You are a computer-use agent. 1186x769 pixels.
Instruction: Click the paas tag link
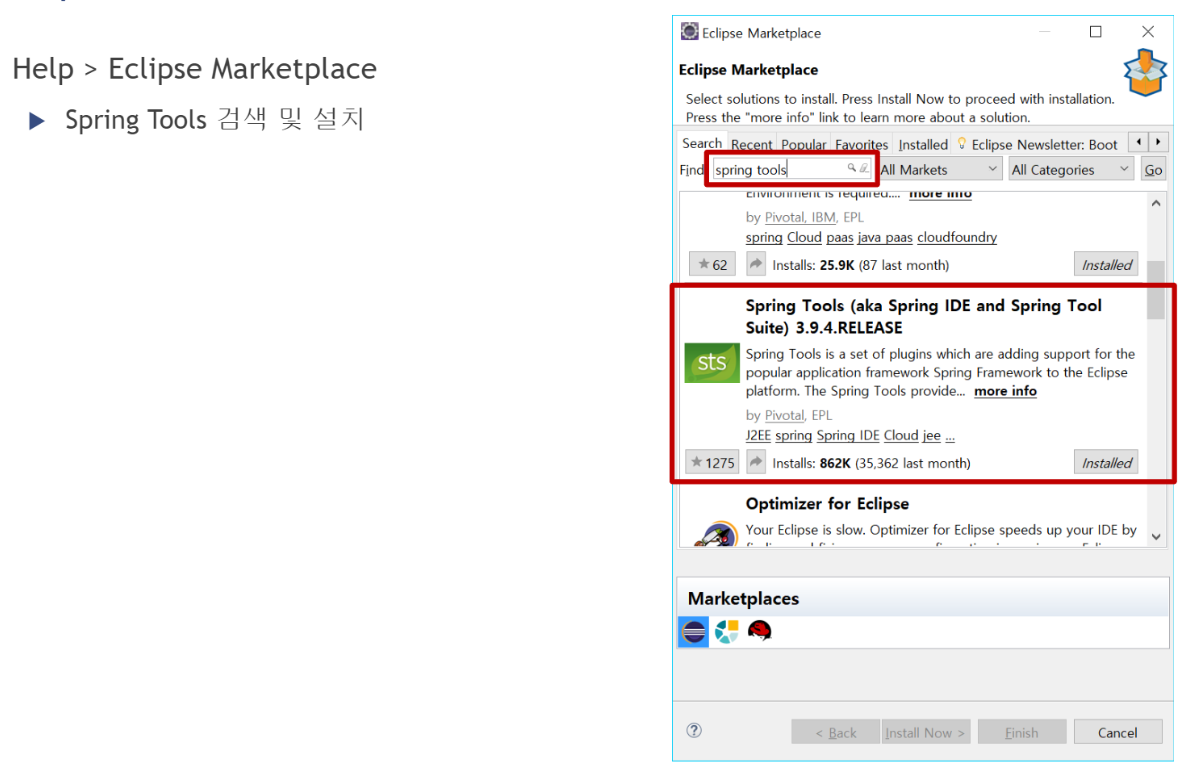click(840, 237)
